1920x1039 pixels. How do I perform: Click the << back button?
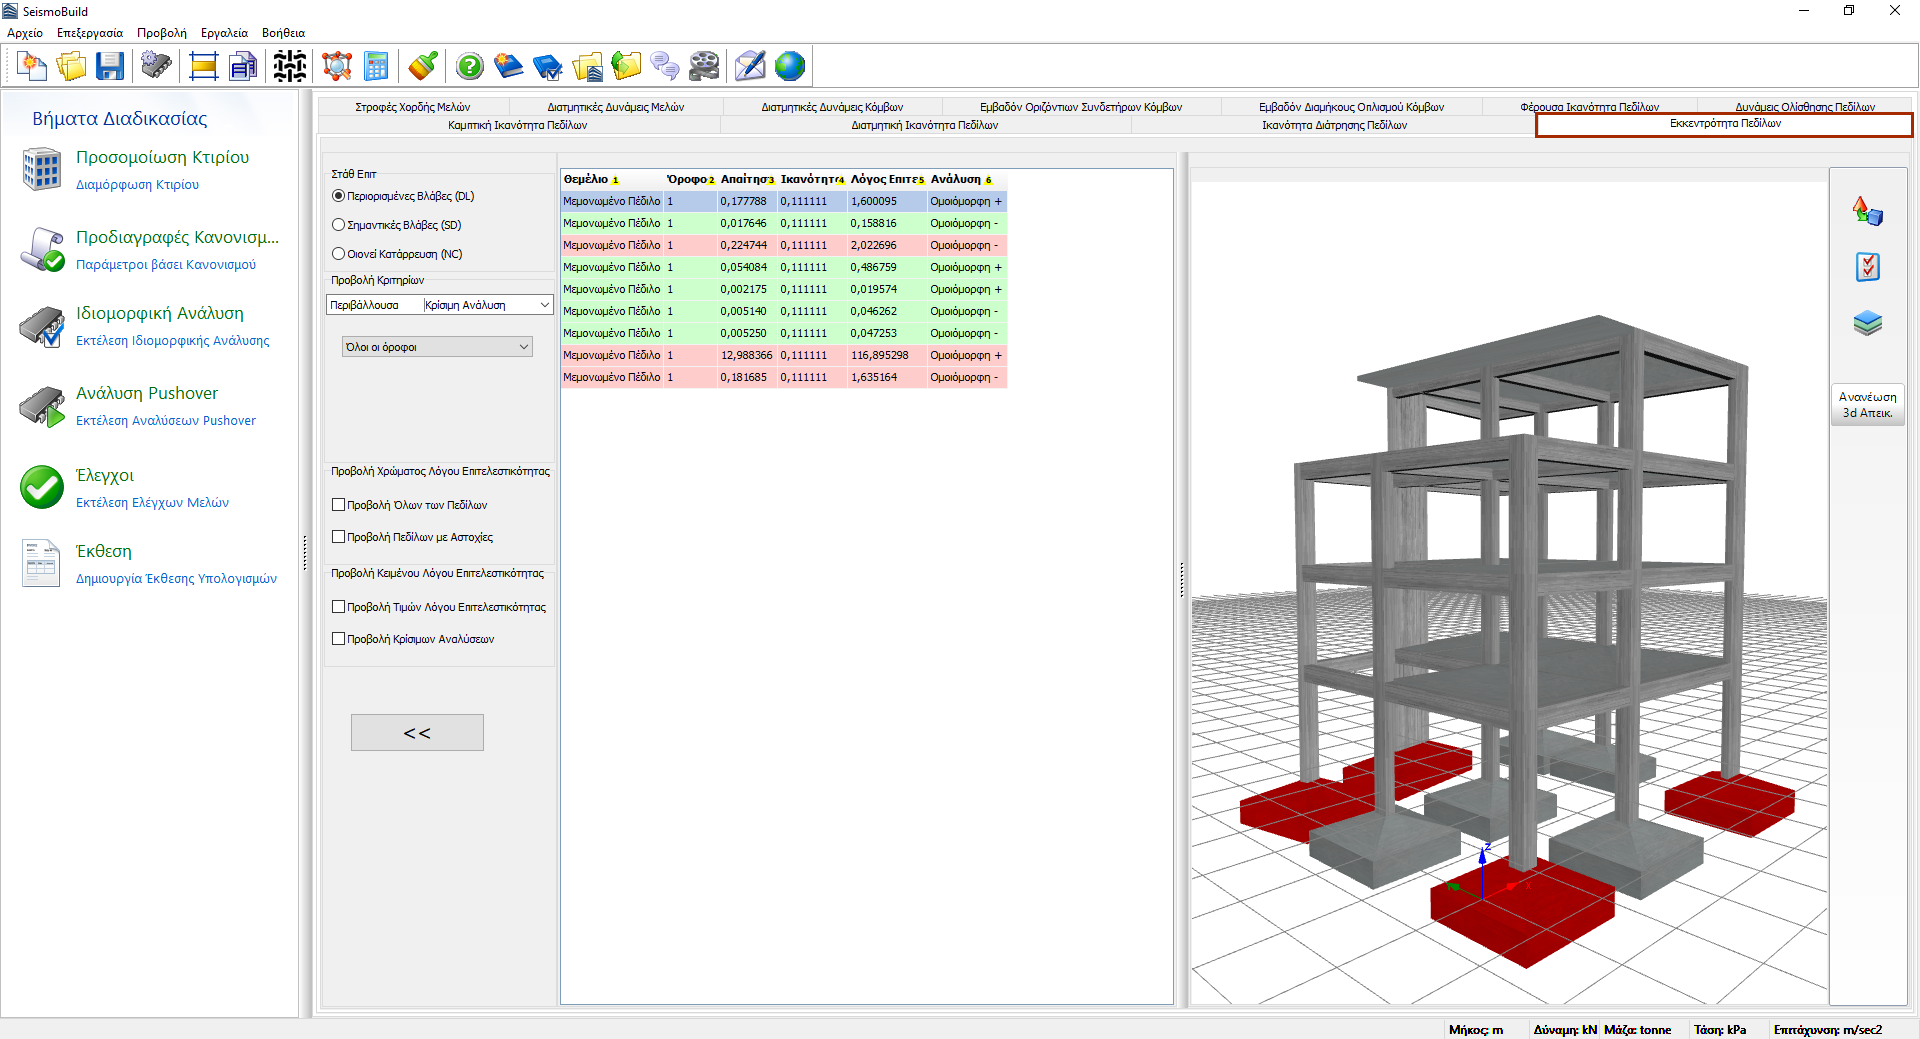[417, 733]
